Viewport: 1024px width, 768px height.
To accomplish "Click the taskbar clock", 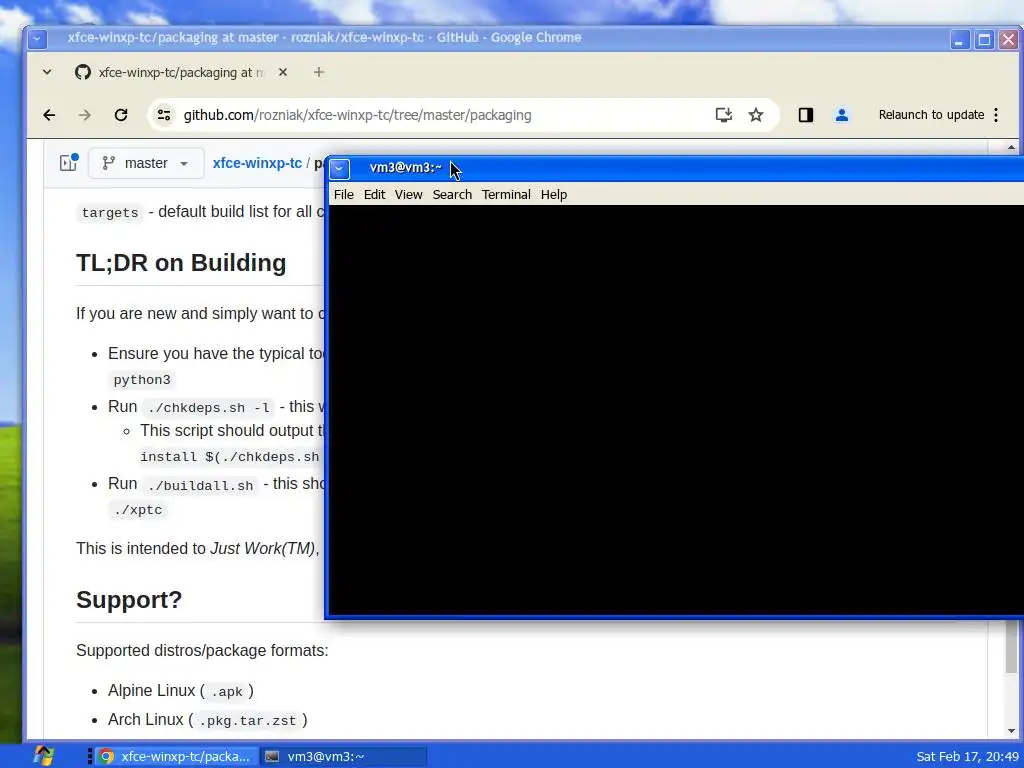I will [x=967, y=756].
